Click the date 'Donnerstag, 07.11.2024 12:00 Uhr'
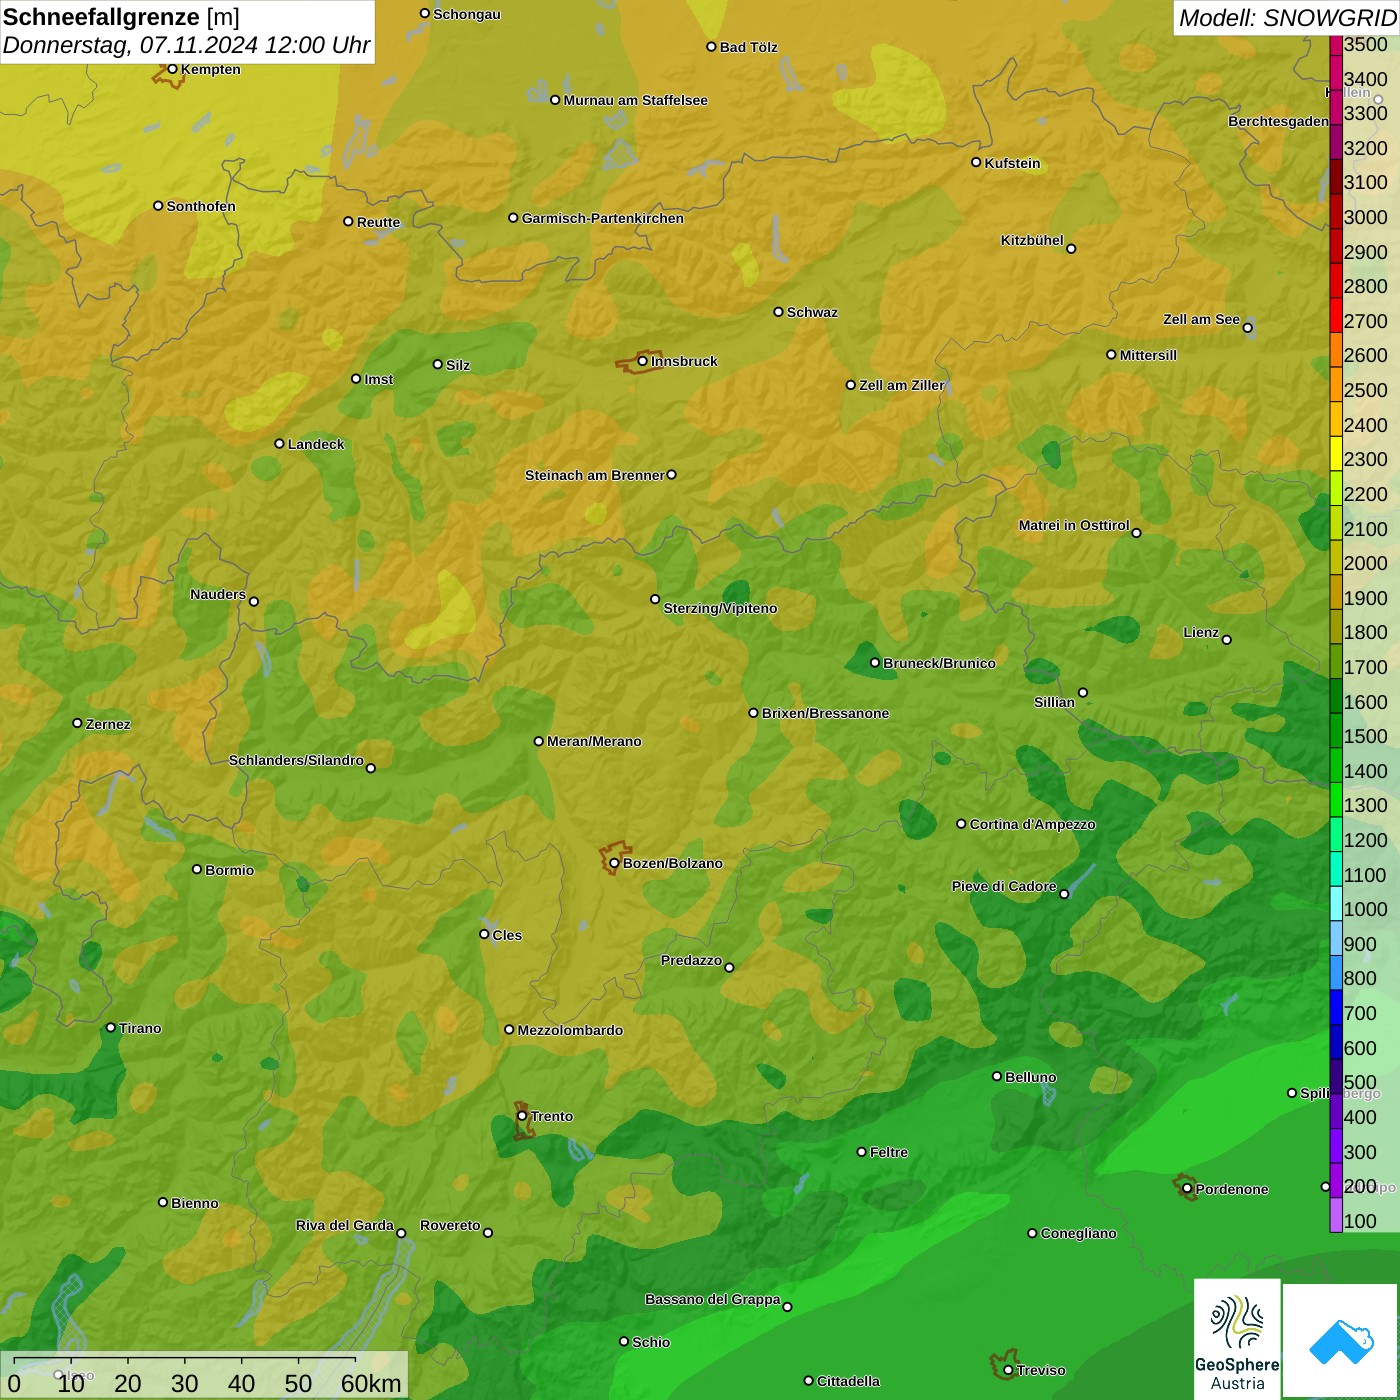 point(187,45)
